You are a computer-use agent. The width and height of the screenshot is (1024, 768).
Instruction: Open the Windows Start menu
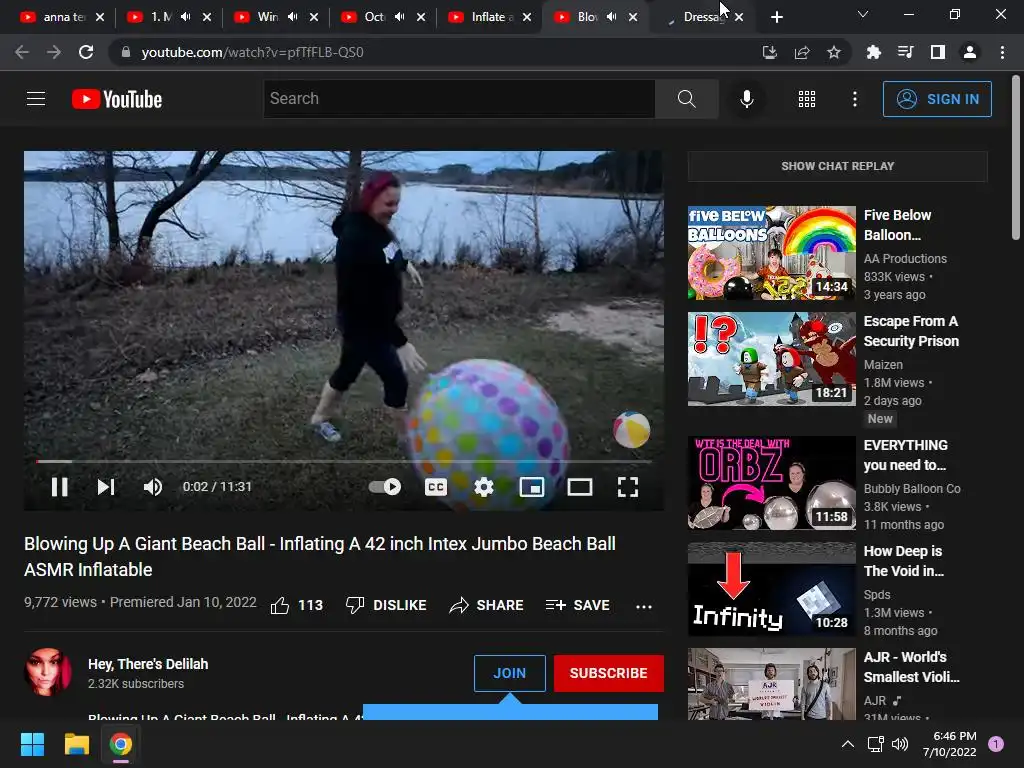(x=32, y=744)
